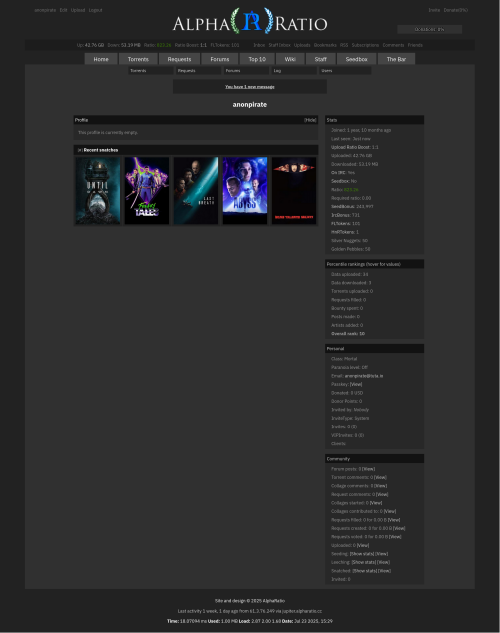Open the 'Abyss' movie poster thumbnail
The image size is (500, 633).
click(x=245, y=191)
